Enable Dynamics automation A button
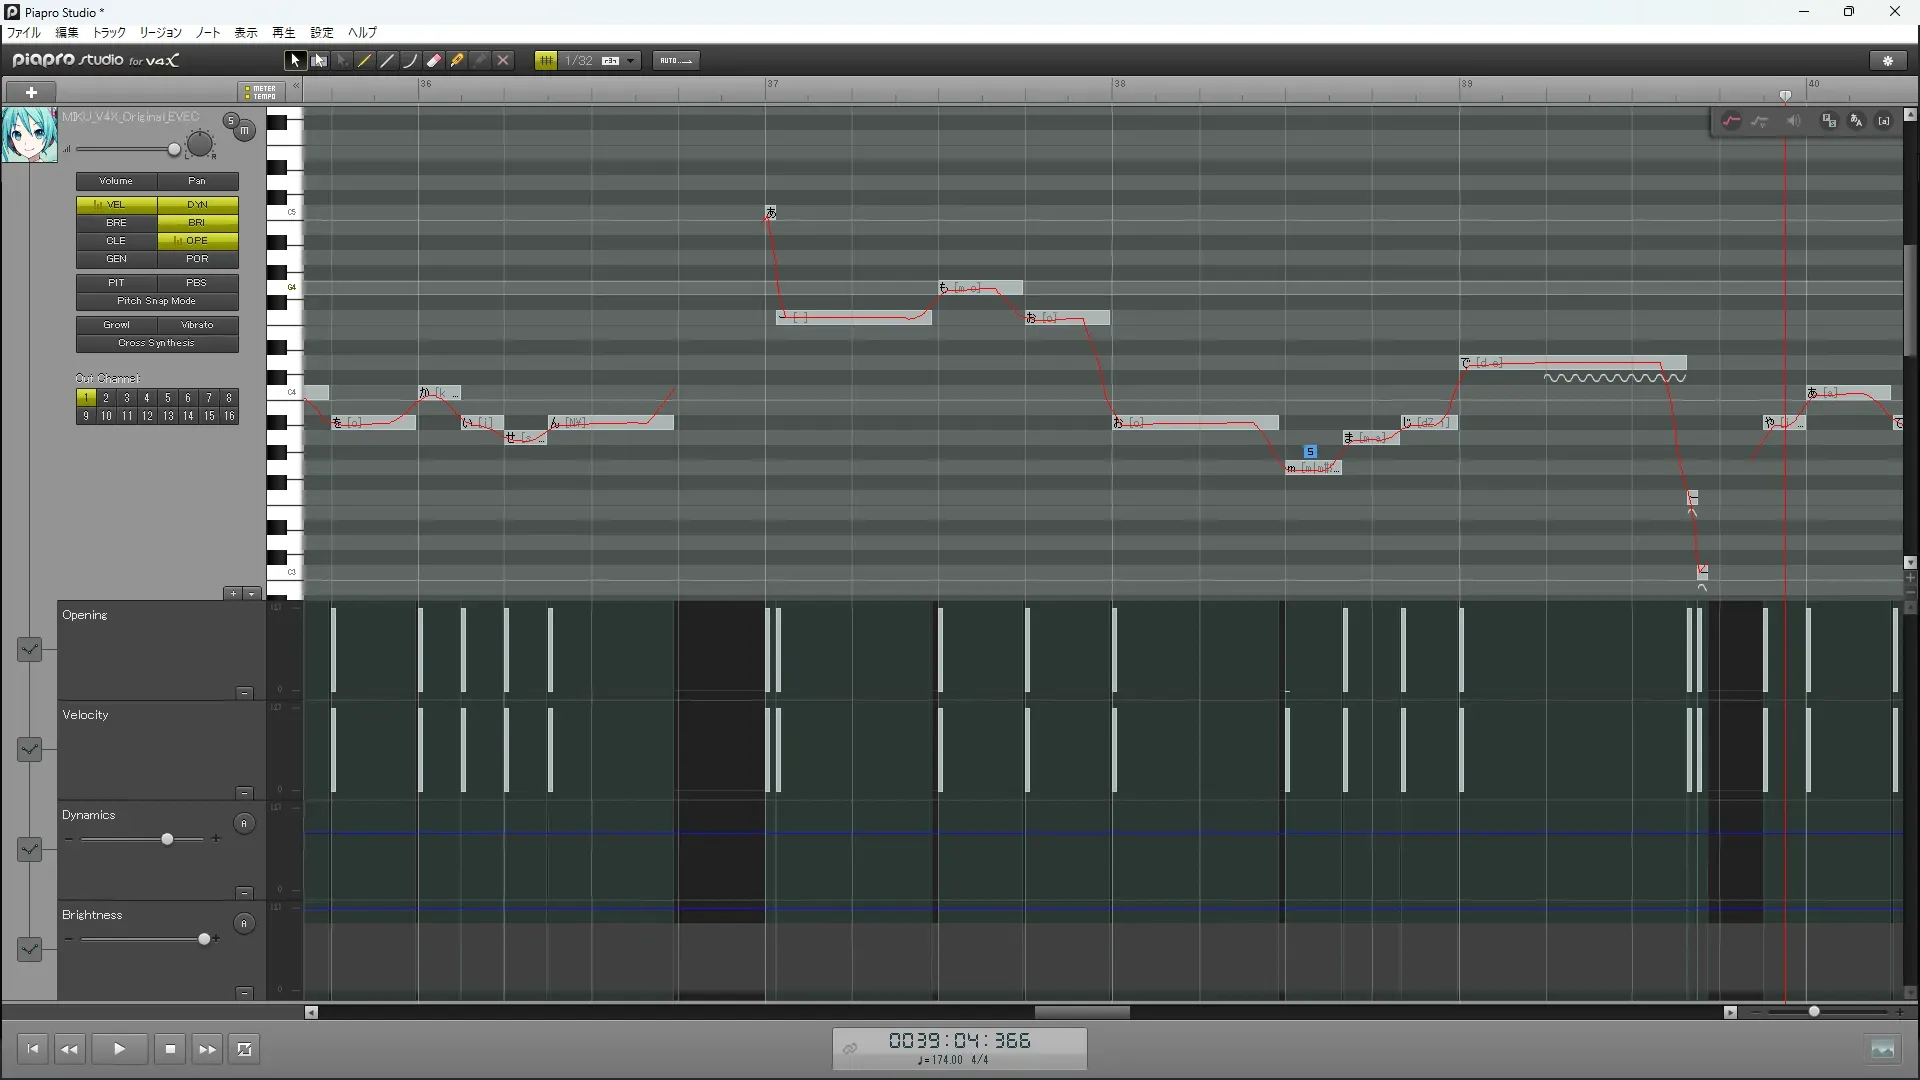 pos(244,824)
